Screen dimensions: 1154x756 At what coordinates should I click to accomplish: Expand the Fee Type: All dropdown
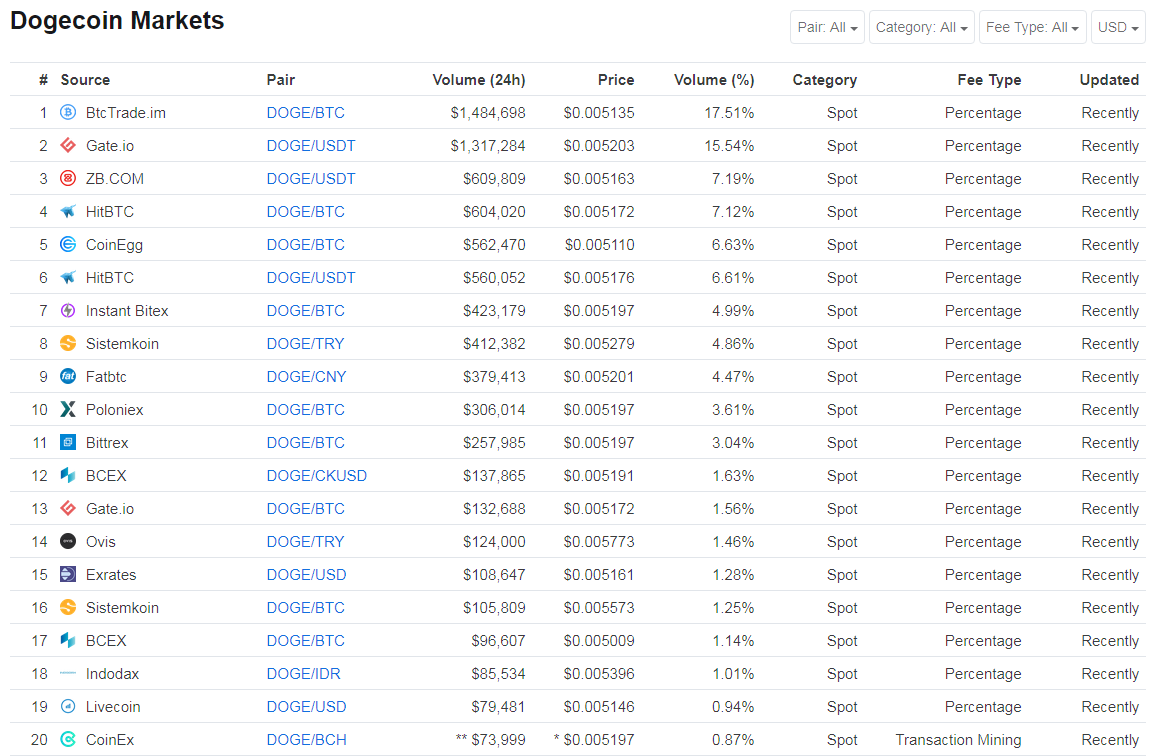coord(1033,27)
